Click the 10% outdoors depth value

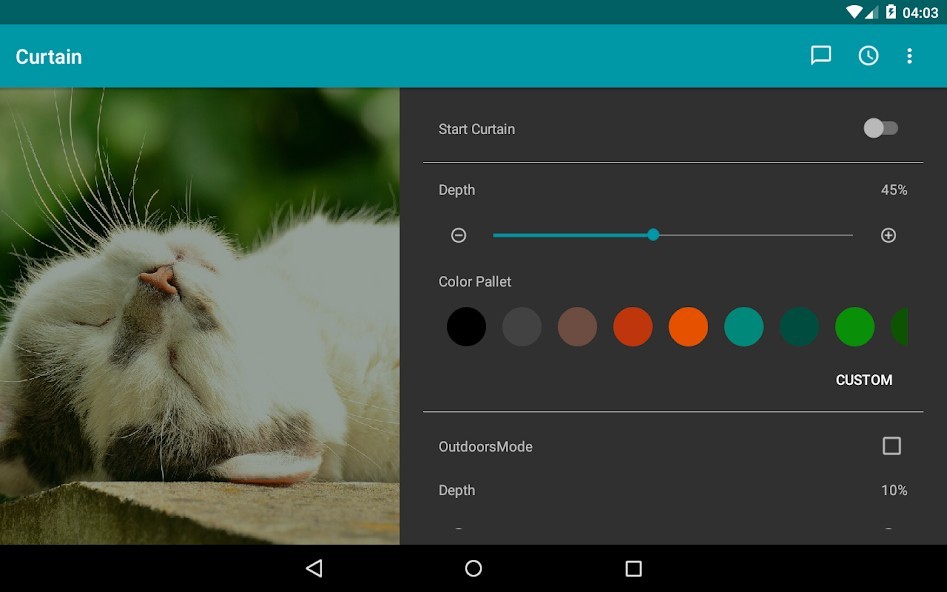(x=894, y=490)
